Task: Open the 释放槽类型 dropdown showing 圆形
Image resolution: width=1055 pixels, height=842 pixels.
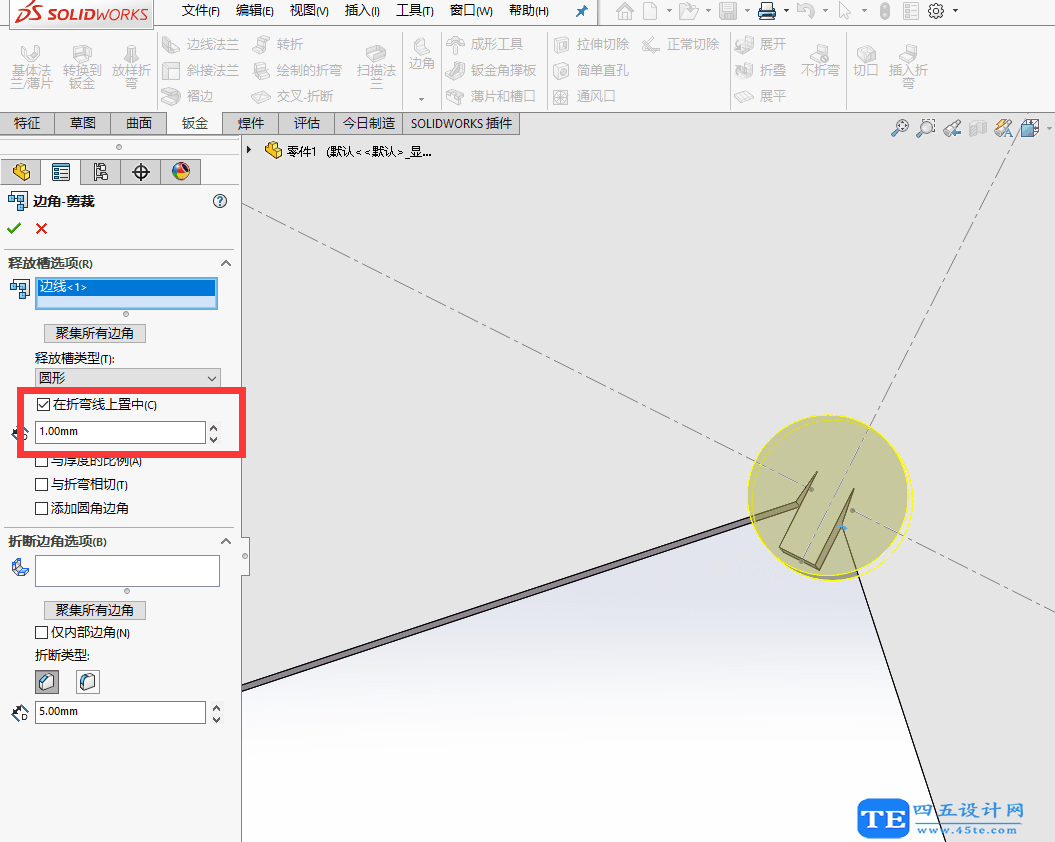Action: pos(127,377)
